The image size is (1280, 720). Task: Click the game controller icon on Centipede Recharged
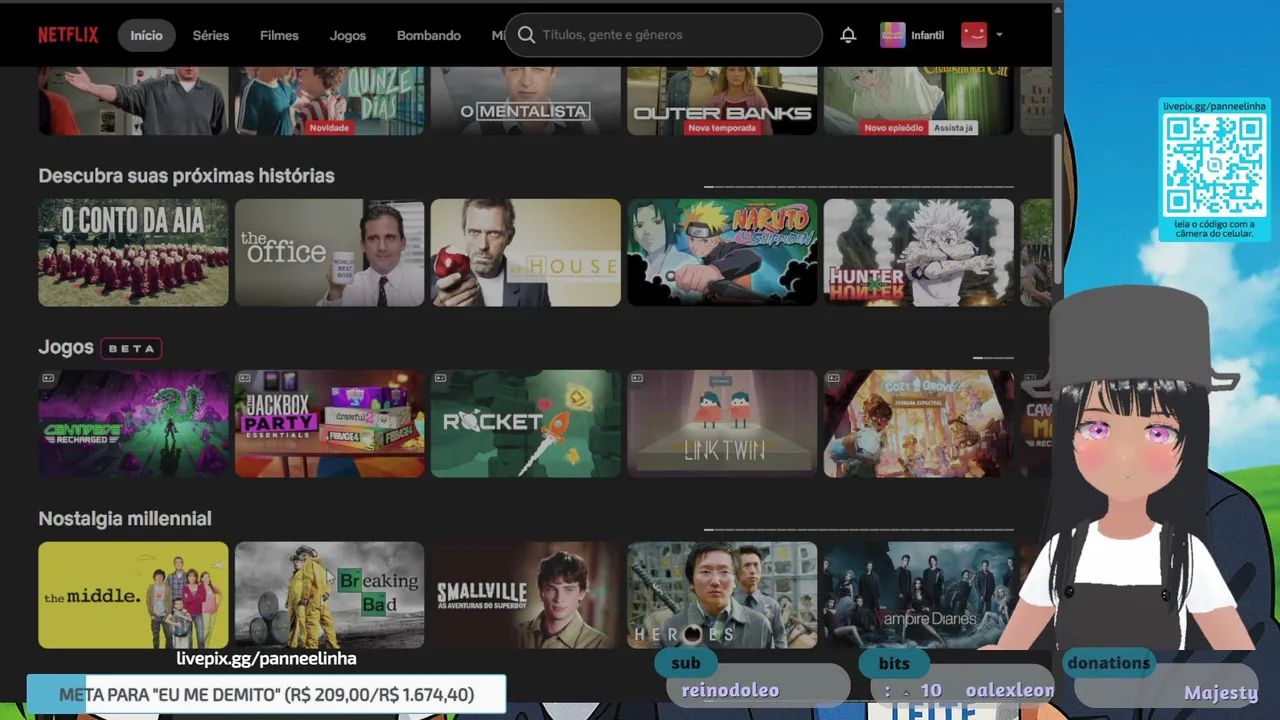click(x=48, y=378)
